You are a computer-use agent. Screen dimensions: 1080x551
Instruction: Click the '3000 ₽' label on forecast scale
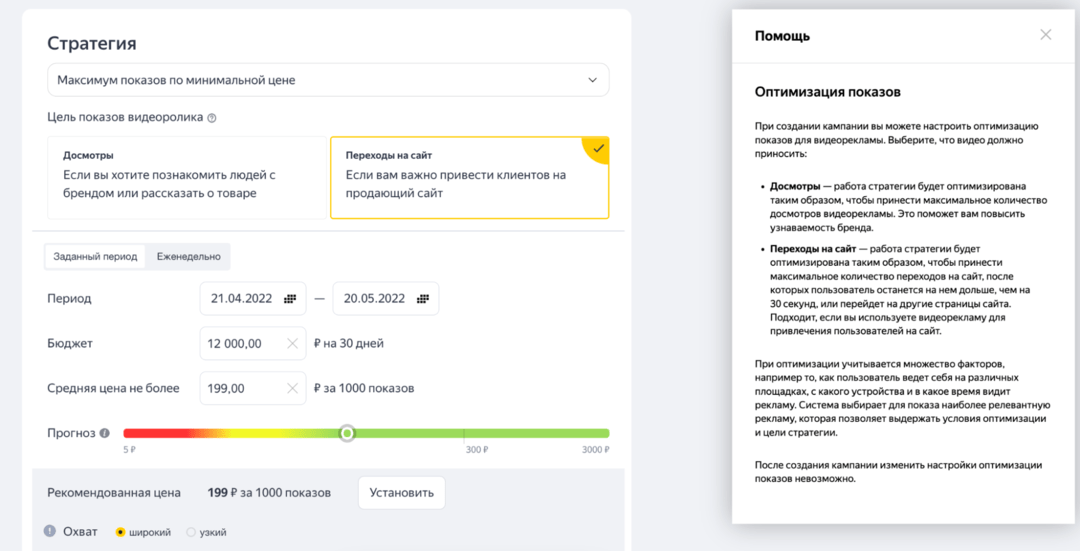click(x=595, y=450)
